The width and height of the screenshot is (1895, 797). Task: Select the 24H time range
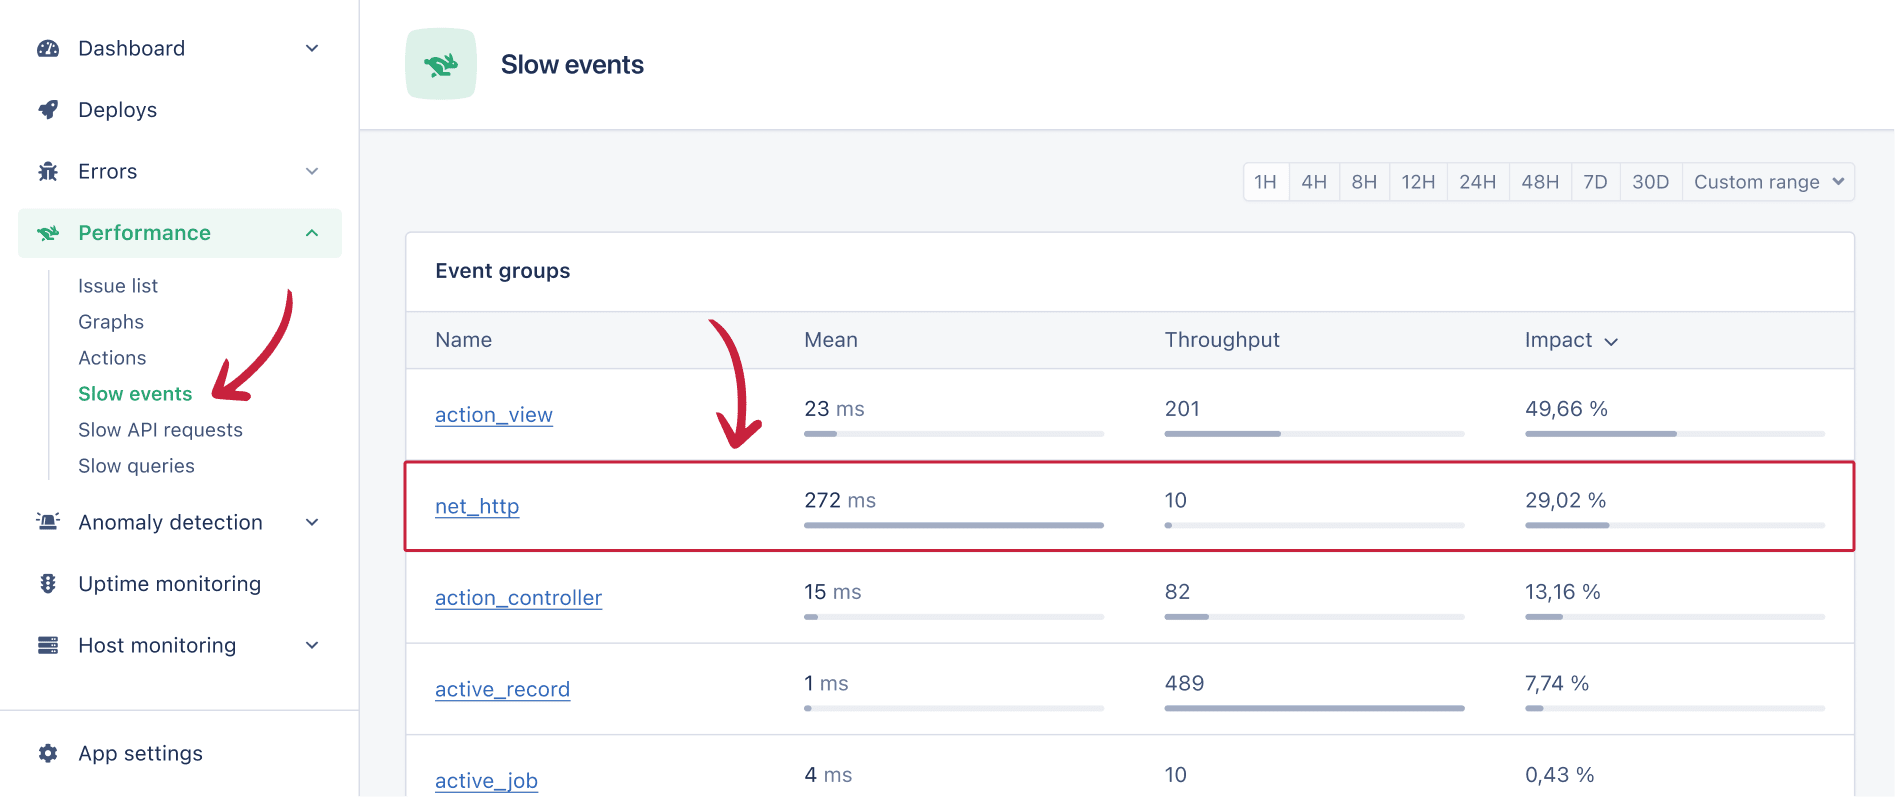1477,182
